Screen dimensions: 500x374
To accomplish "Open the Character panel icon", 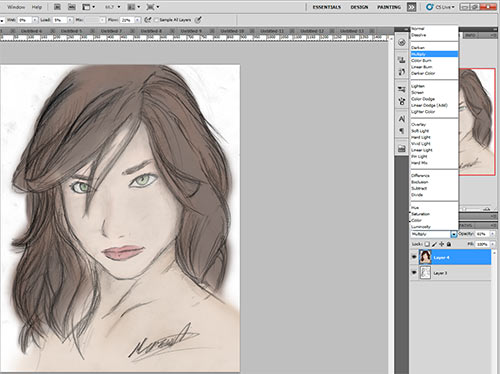I will (402, 119).
